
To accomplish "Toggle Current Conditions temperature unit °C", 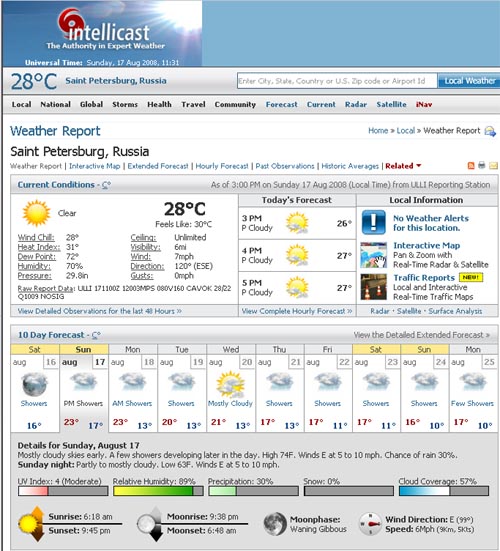I will tap(106, 185).
